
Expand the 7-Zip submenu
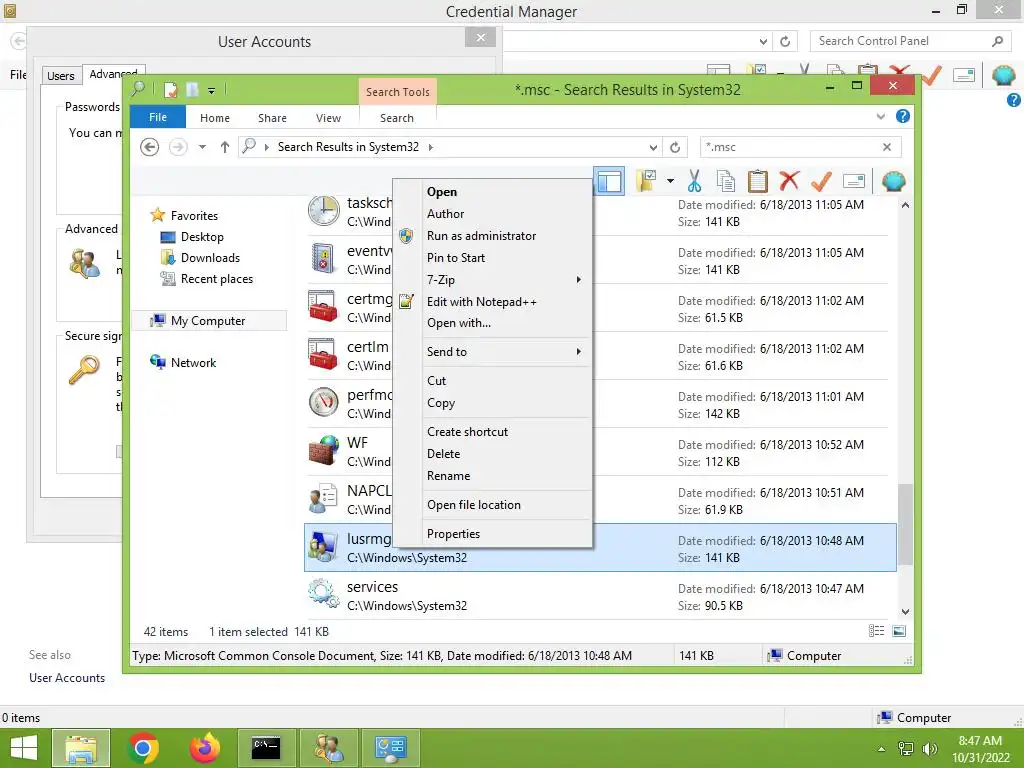(x=493, y=280)
